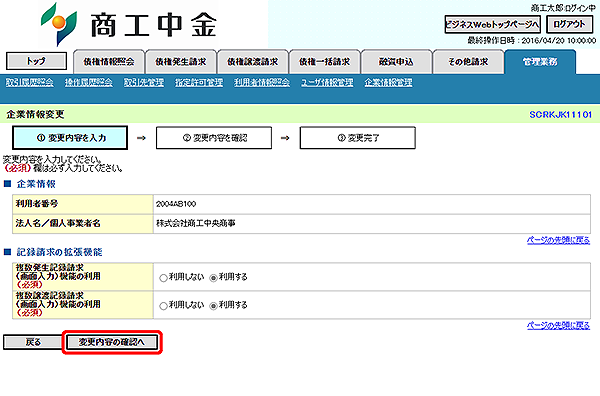
Task: Click the 最終操作日時 timestamp
Action: pos(532,41)
